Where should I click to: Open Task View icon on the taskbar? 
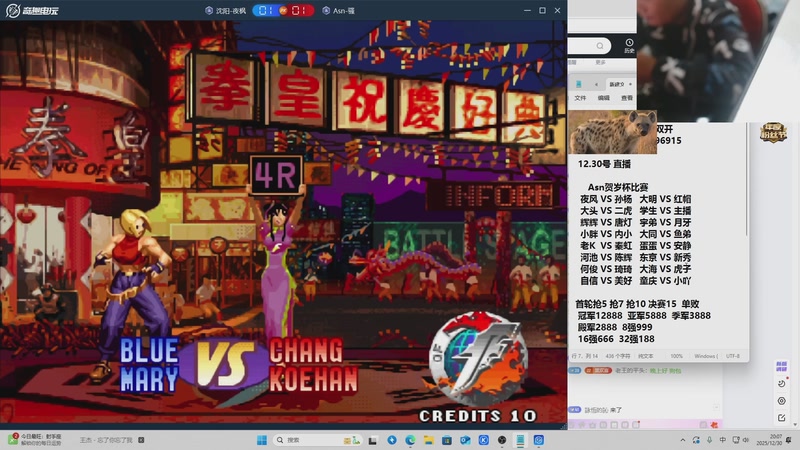pyautogui.click(x=373, y=440)
